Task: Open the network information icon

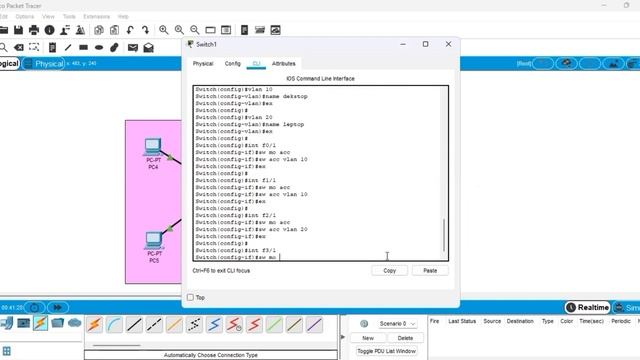Action: [x=49, y=30]
